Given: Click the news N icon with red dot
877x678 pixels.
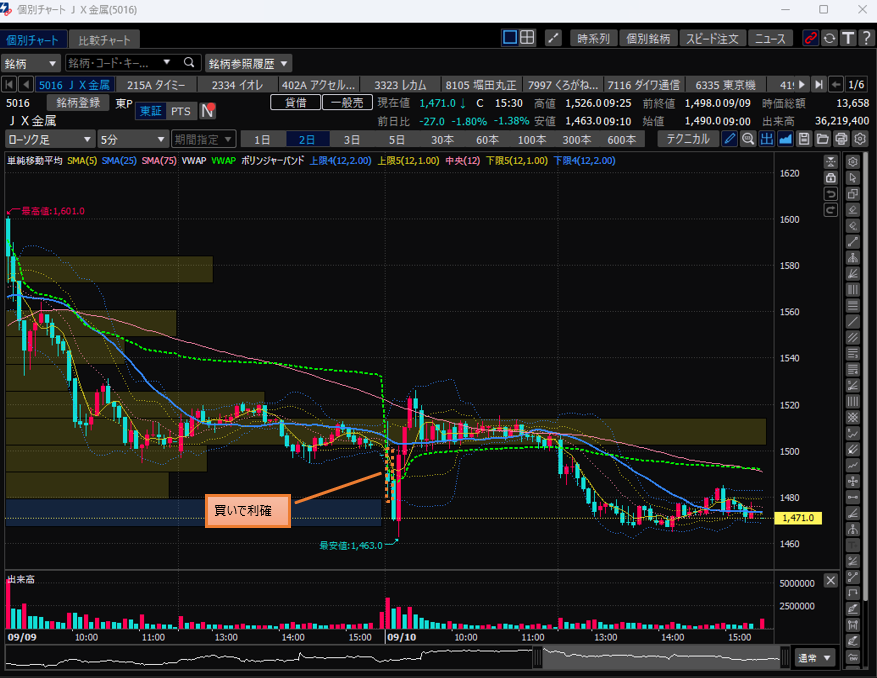Looking at the screenshot, I should pyautogui.click(x=208, y=111).
